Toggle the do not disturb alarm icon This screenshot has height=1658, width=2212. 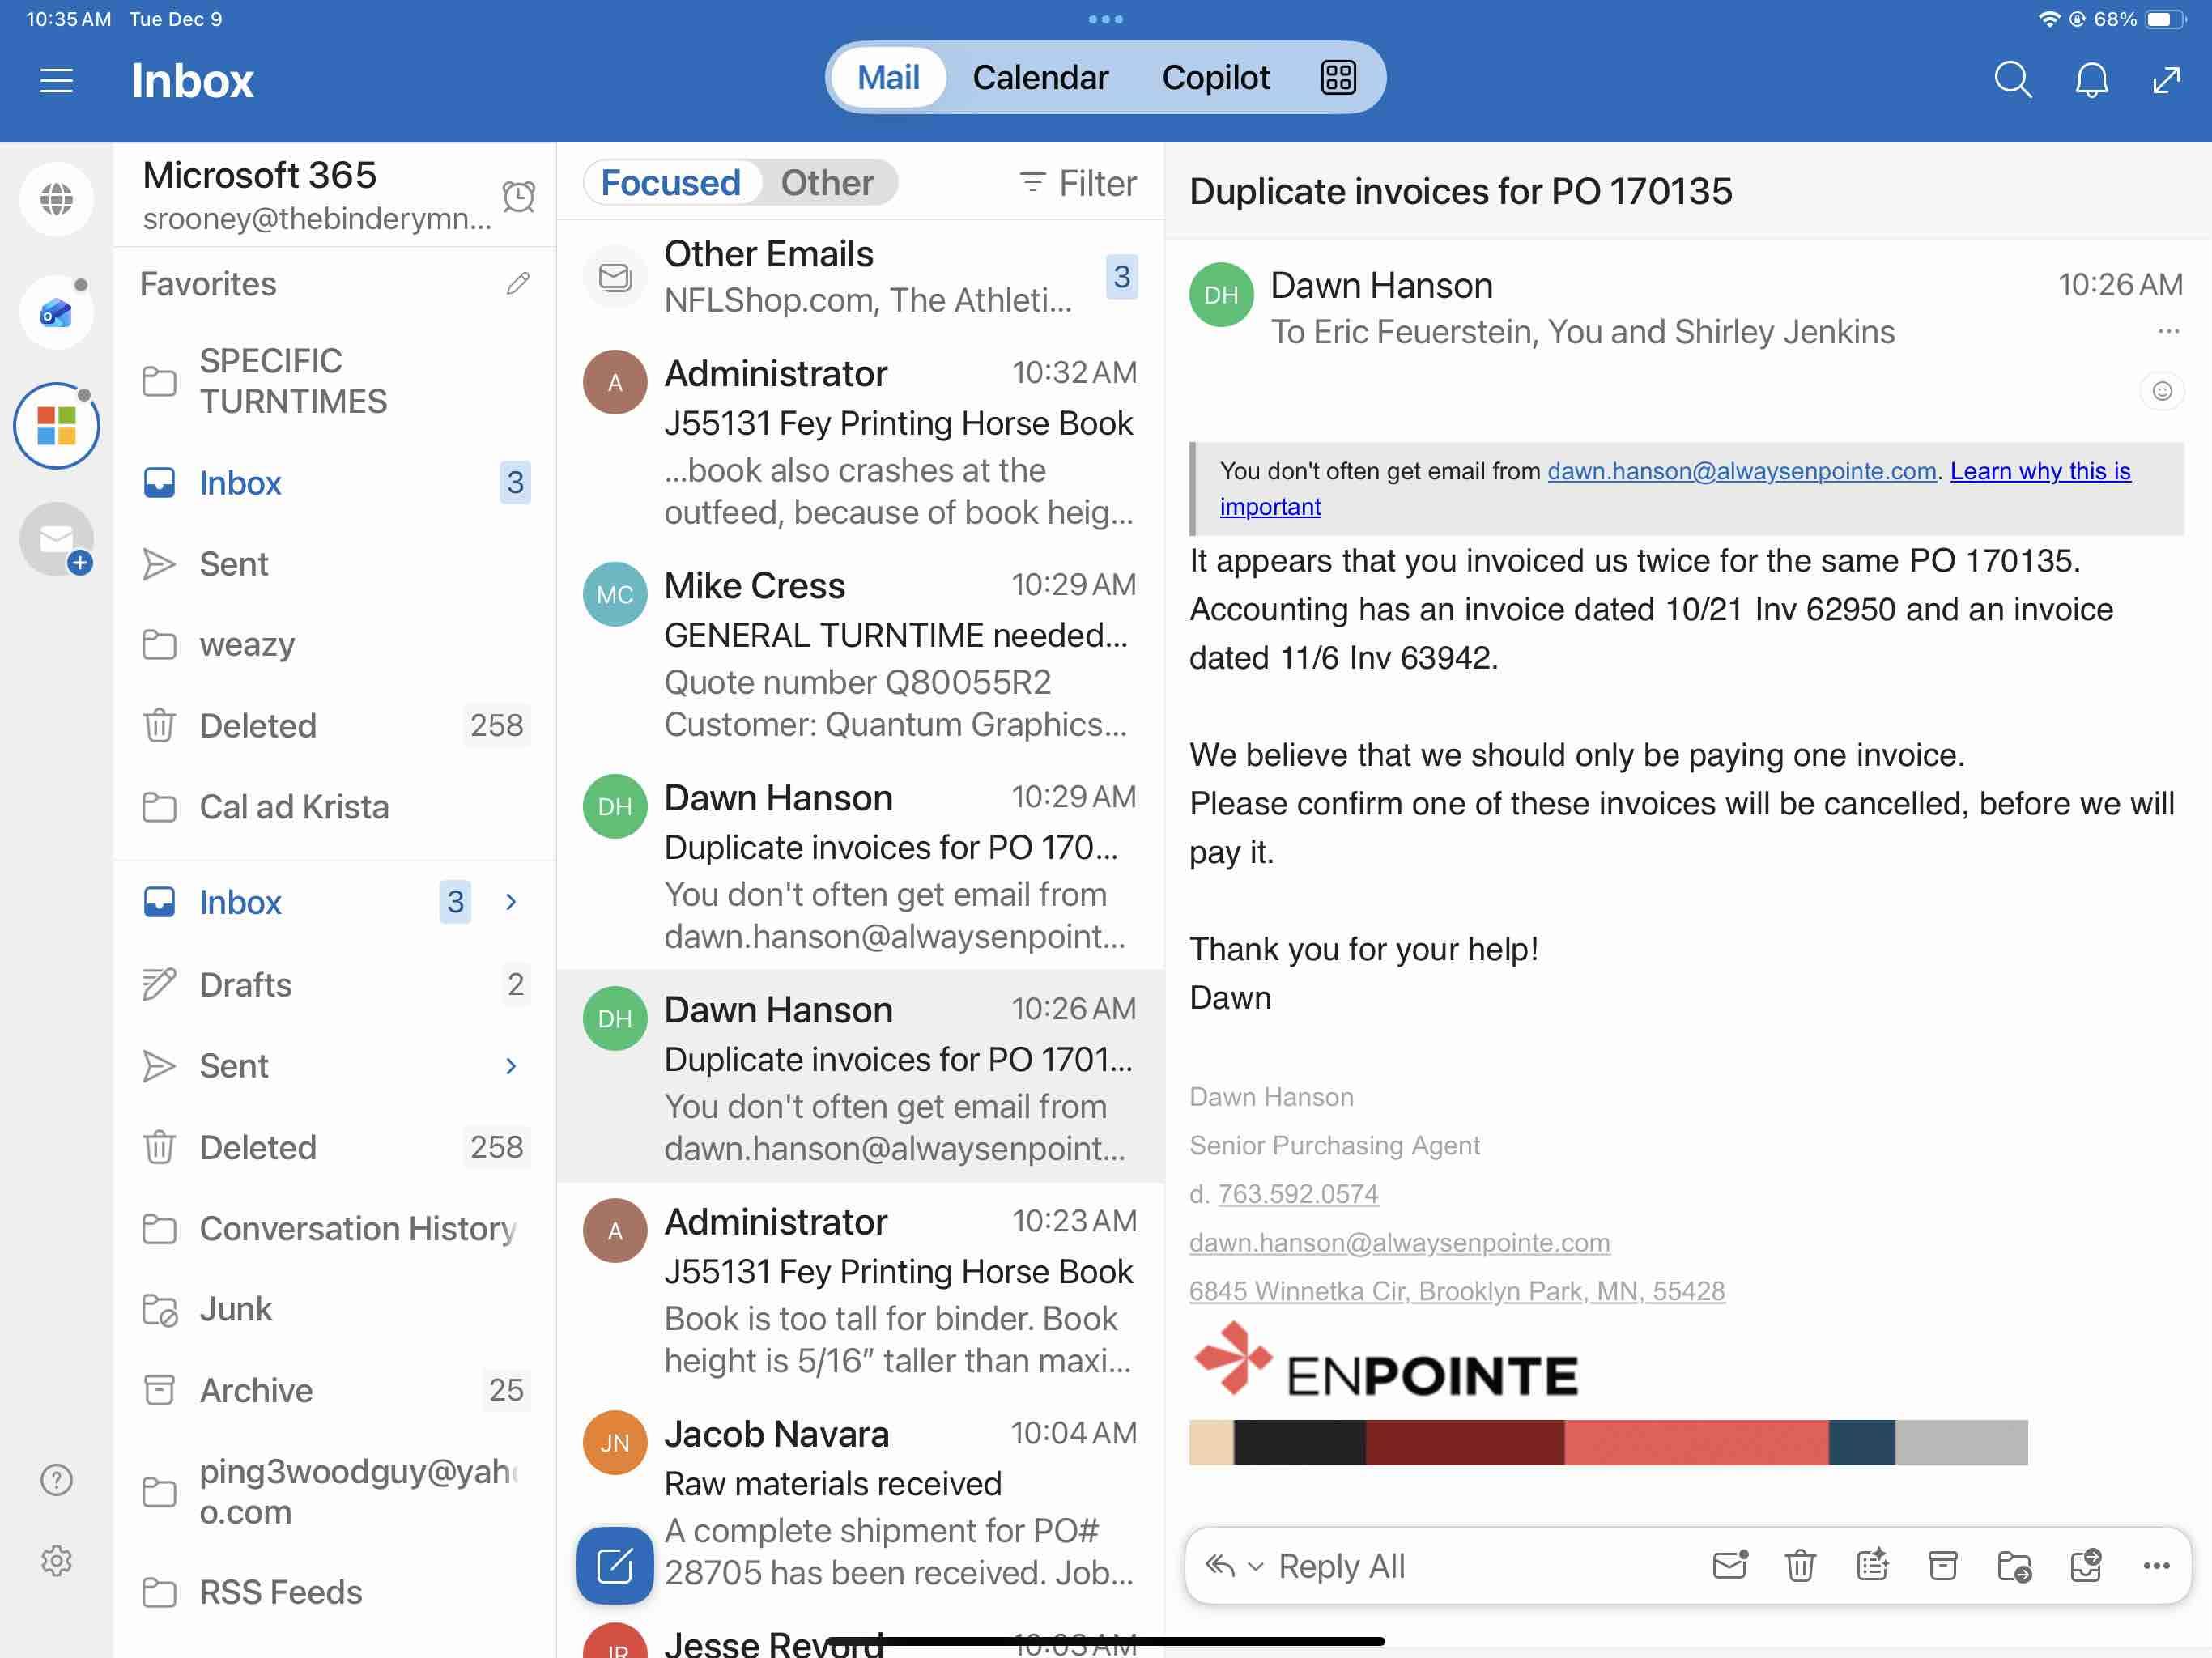click(518, 196)
